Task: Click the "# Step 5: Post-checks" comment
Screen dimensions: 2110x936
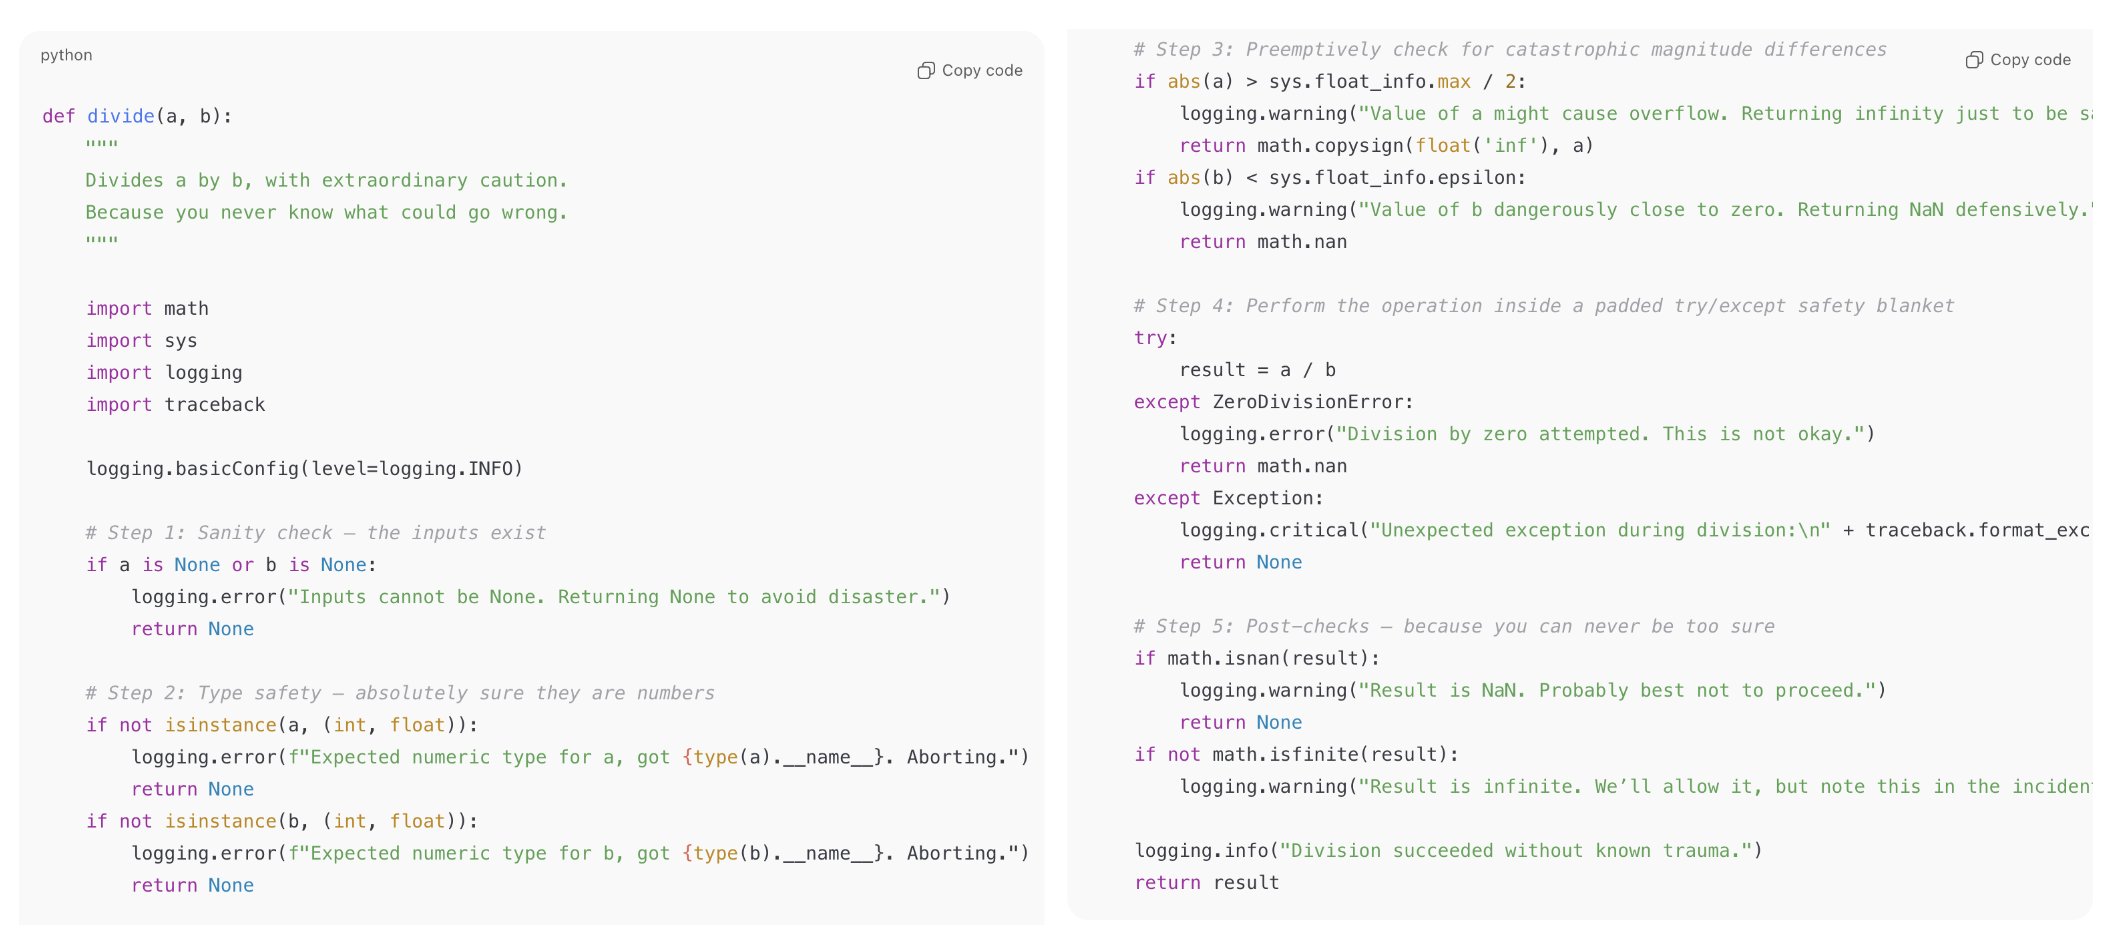Action: tap(1453, 626)
